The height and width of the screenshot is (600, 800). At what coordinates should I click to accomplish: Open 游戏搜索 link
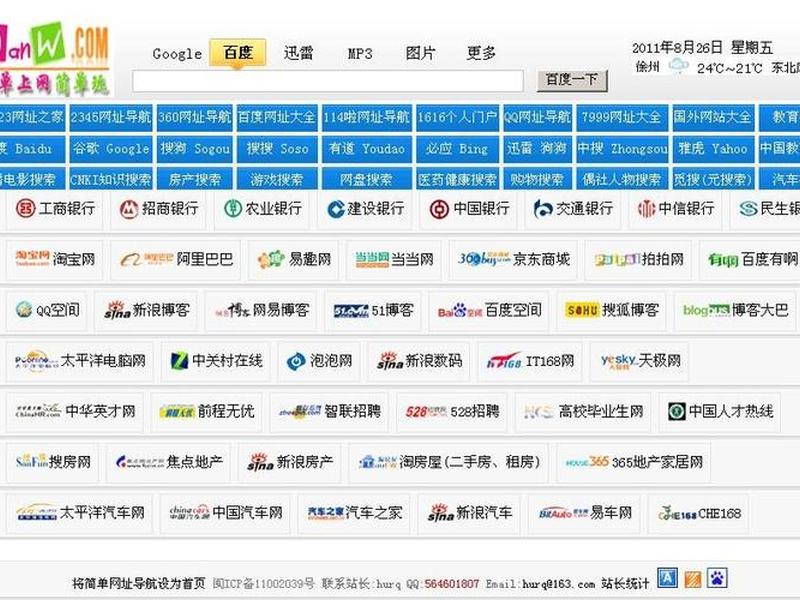[277, 179]
